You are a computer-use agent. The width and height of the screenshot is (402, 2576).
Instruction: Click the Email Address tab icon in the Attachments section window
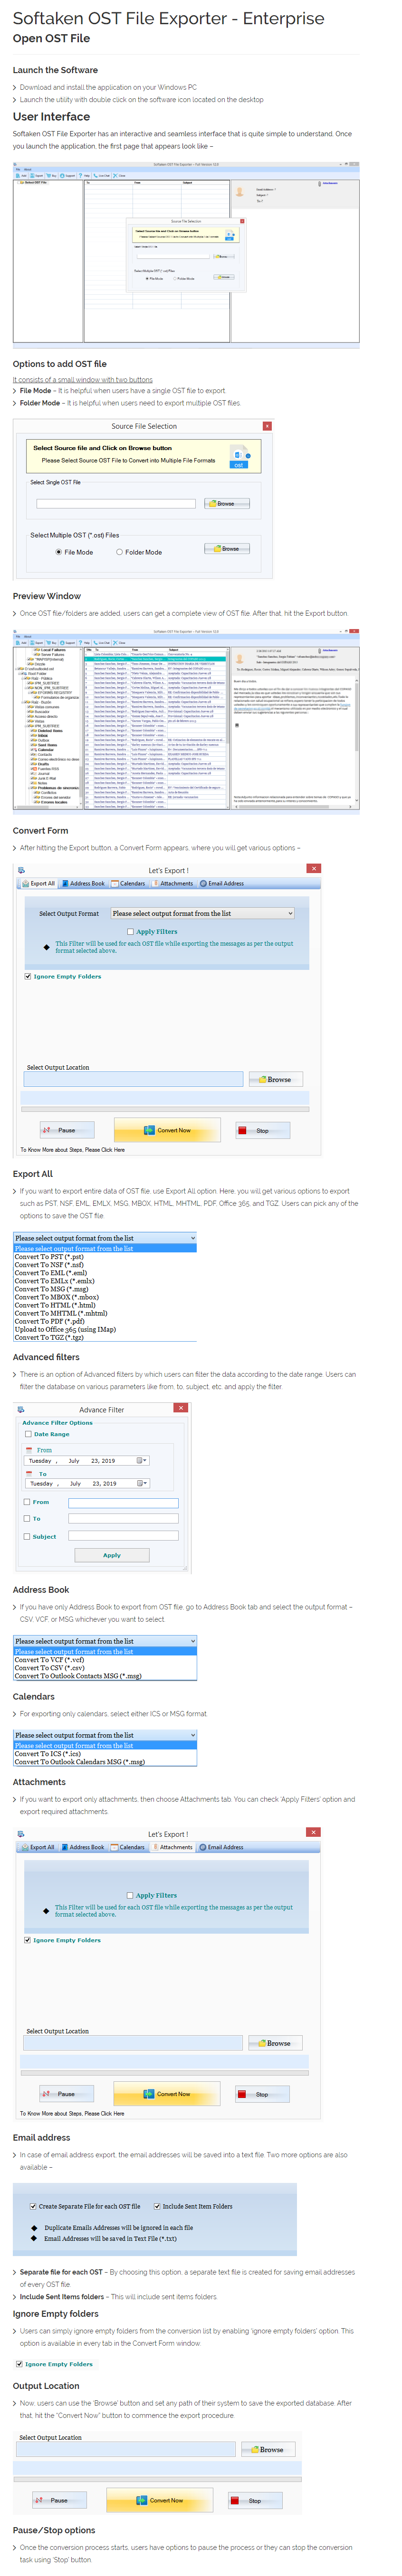(203, 1847)
